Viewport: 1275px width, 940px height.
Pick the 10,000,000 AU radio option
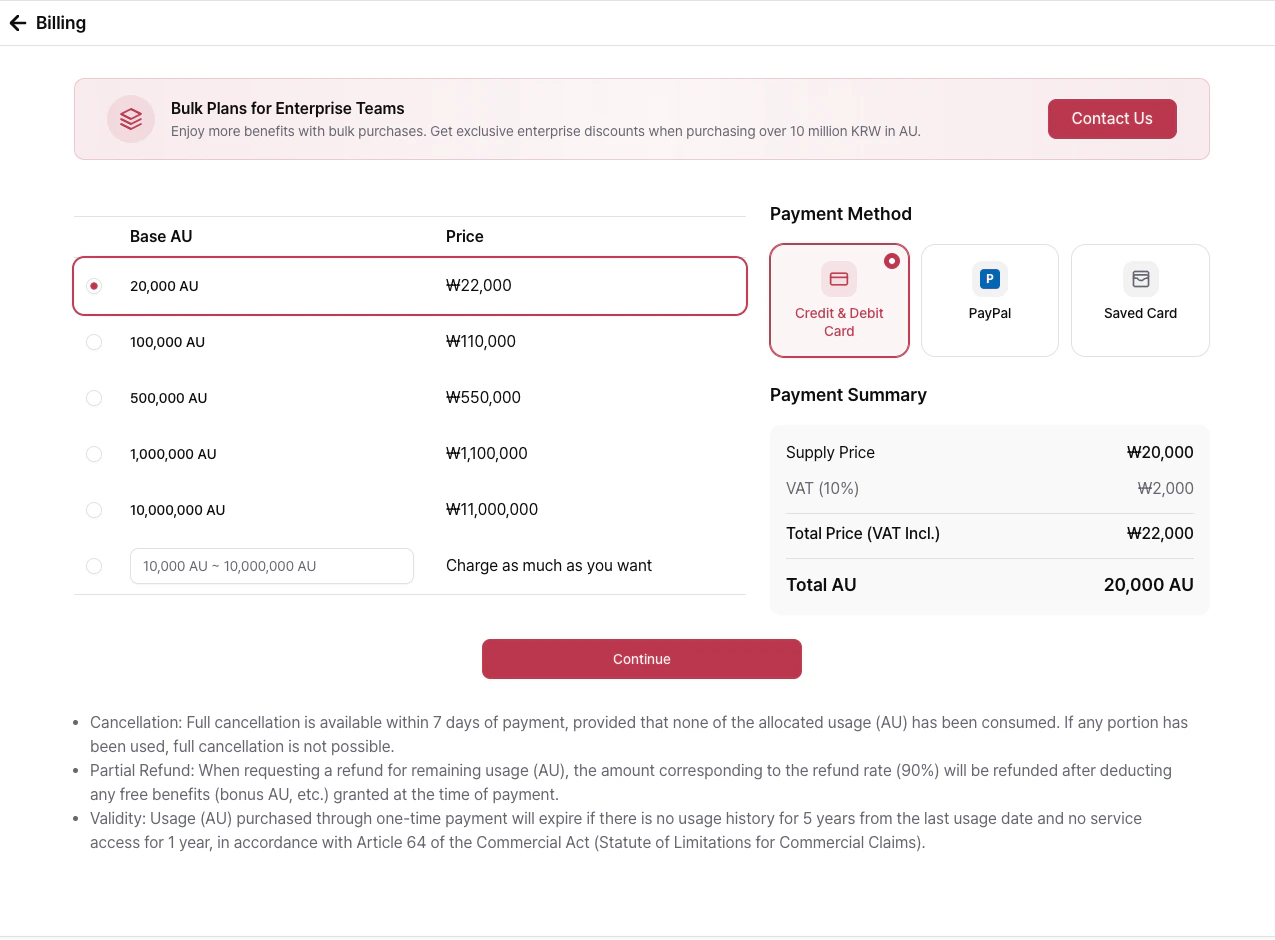point(94,510)
